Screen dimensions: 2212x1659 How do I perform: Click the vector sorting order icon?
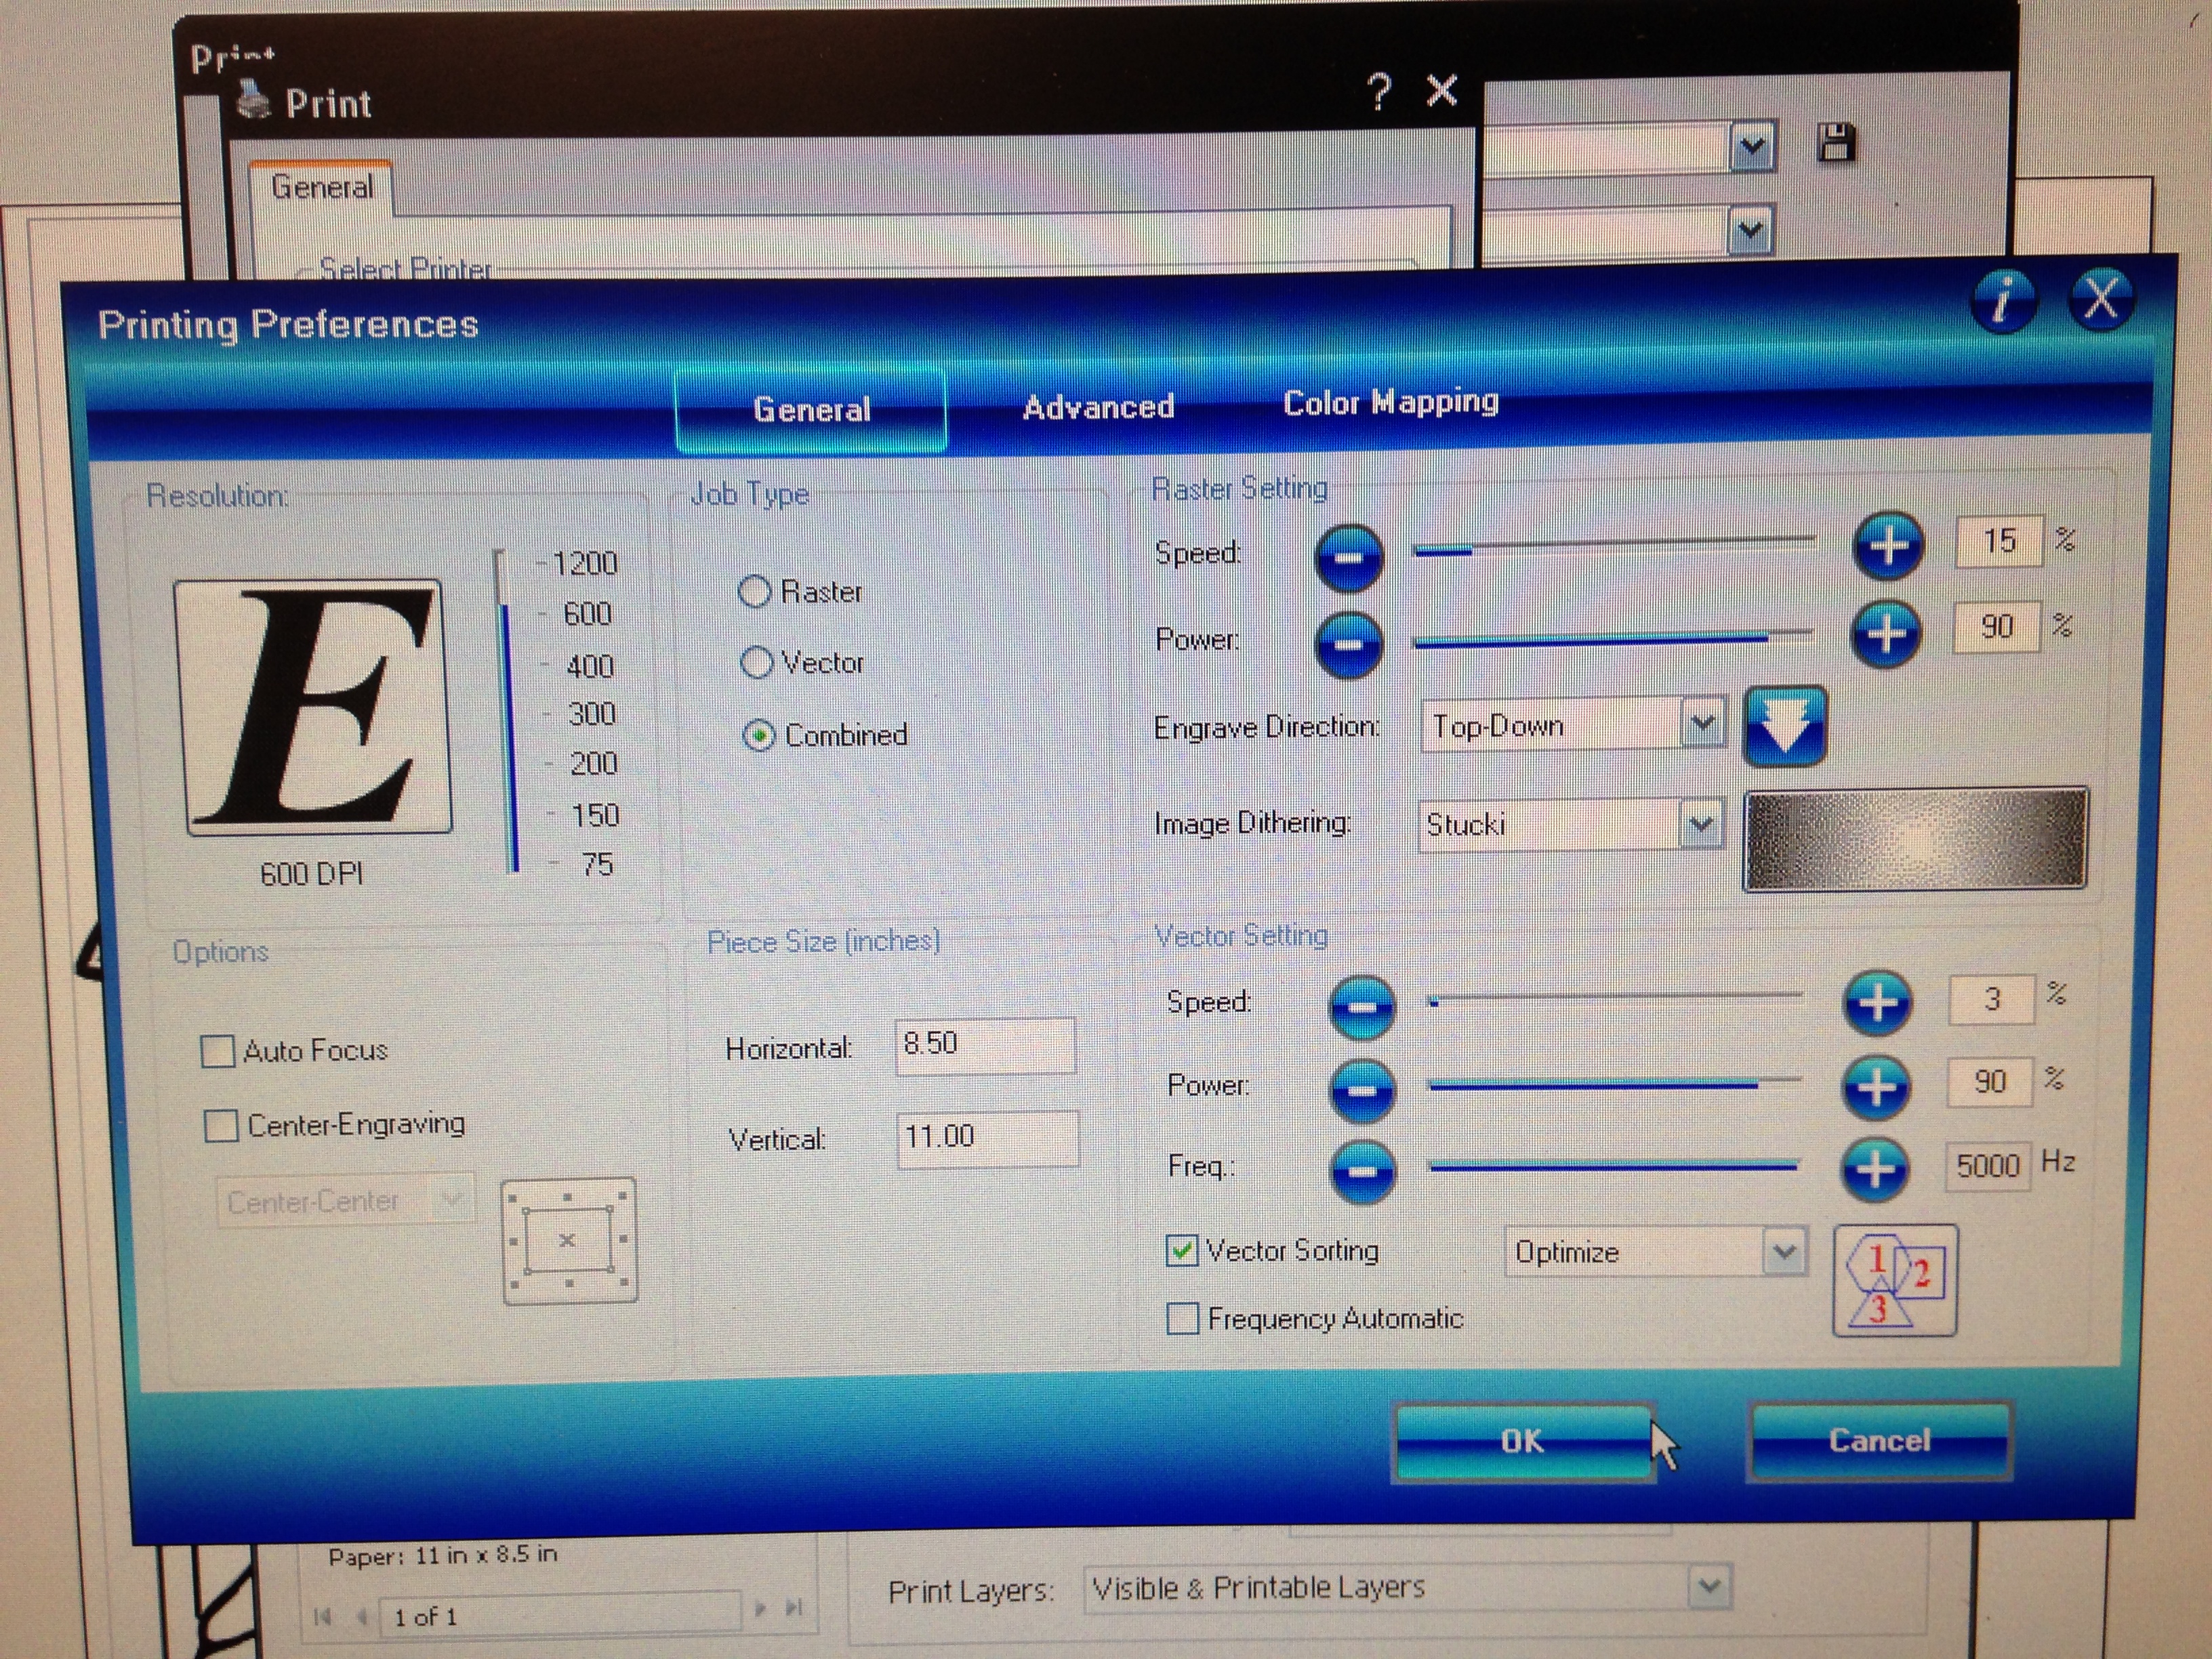pyautogui.click(x=1894, y=1281)
